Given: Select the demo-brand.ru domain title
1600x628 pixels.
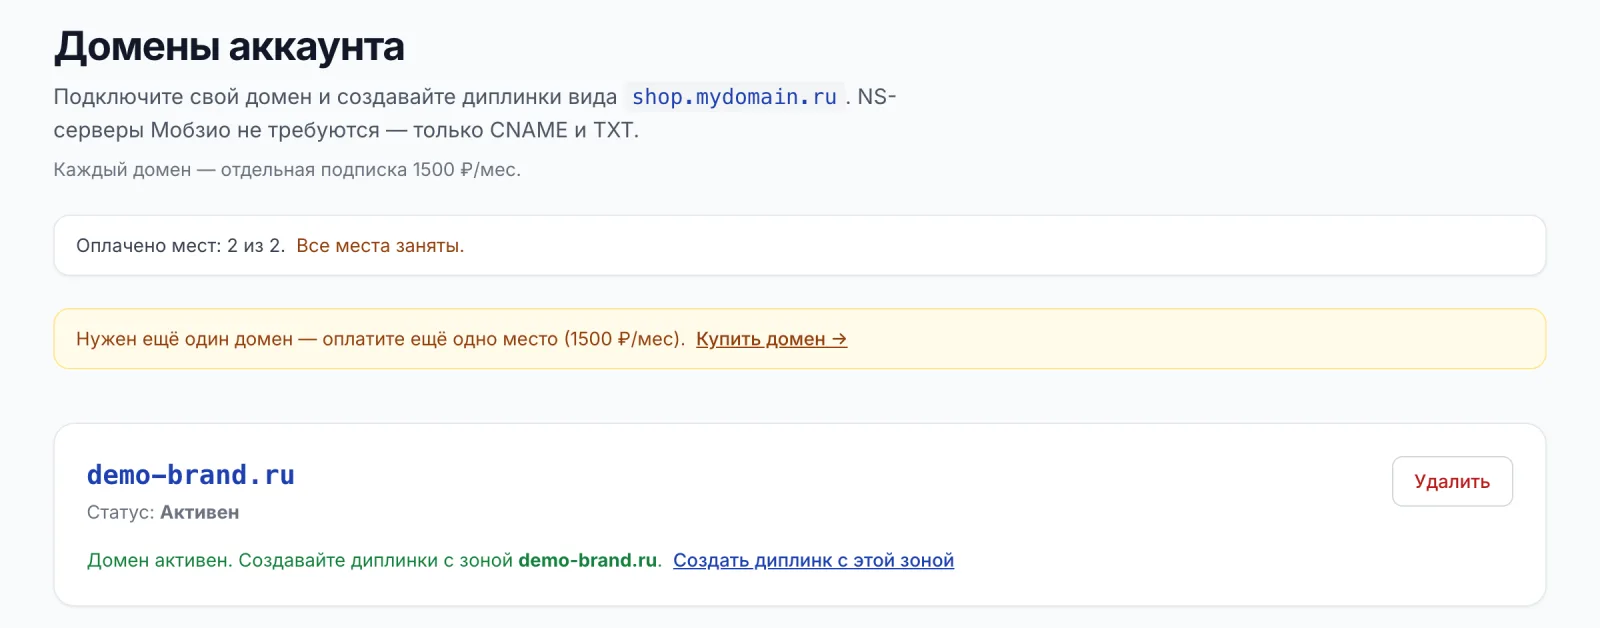Looking at the screenshot, I should (191, 475).
